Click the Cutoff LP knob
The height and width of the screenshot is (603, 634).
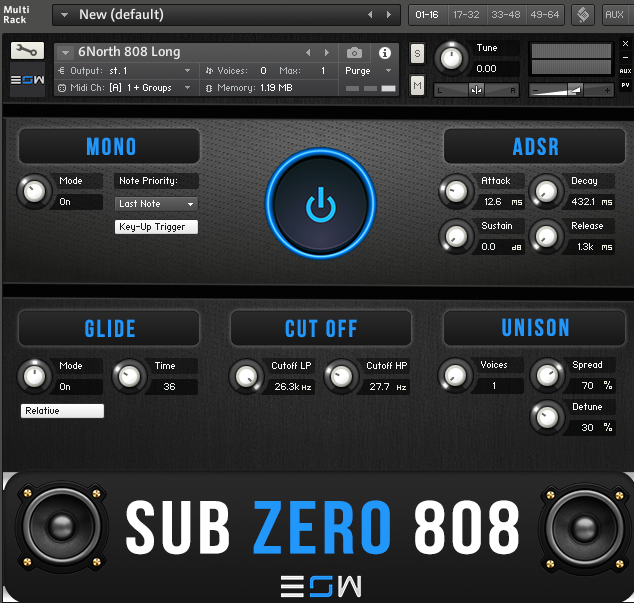246,377
